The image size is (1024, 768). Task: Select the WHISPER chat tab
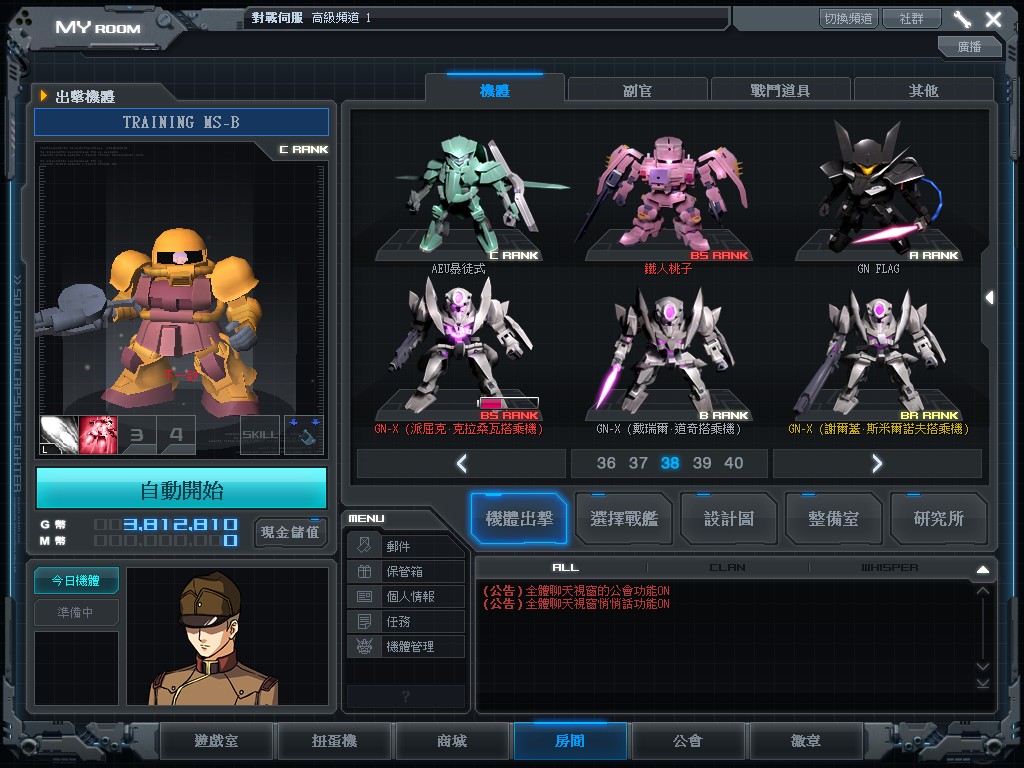(889, 568)
